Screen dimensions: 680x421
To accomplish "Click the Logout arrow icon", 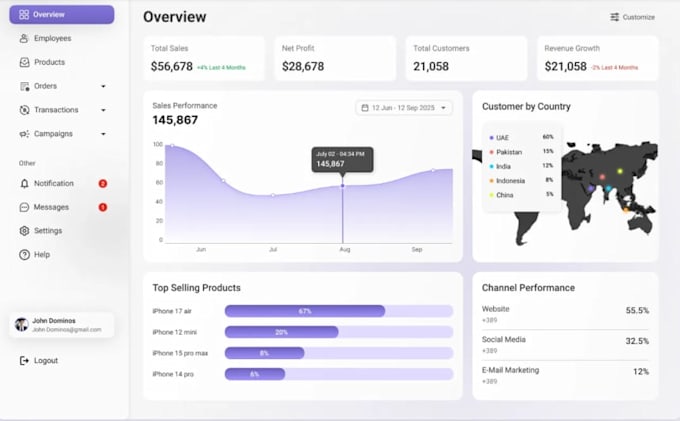I will (x=24, y=361).
